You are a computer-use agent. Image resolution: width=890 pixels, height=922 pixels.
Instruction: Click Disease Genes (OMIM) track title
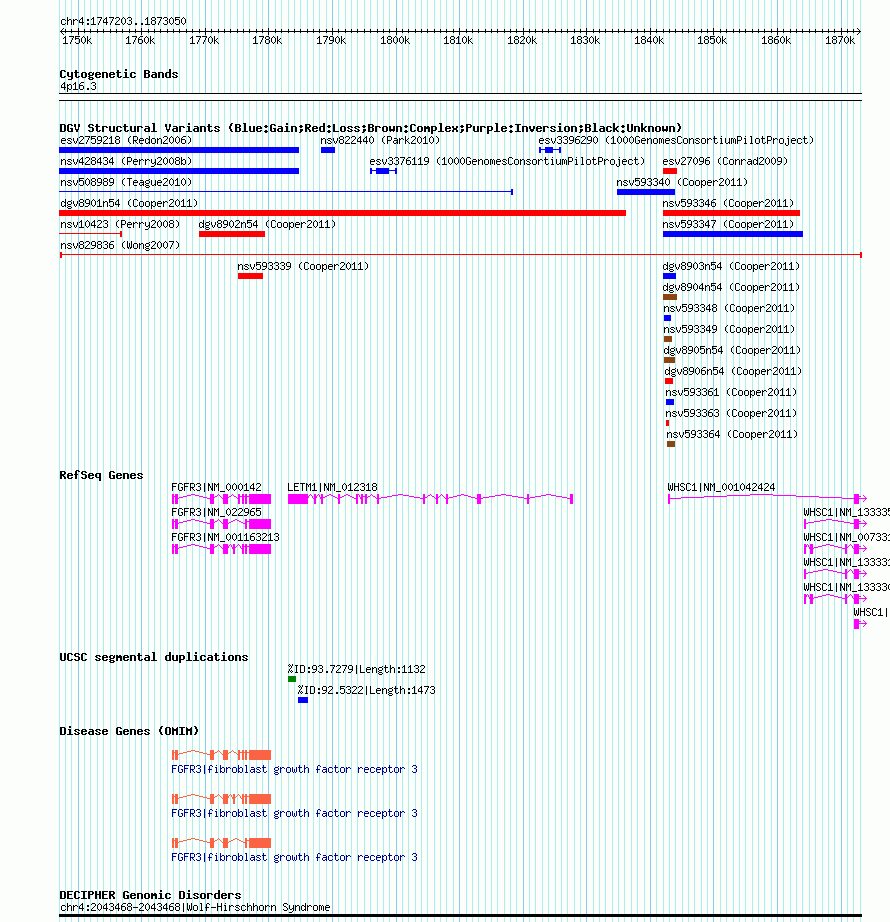(x=129, y=731)
